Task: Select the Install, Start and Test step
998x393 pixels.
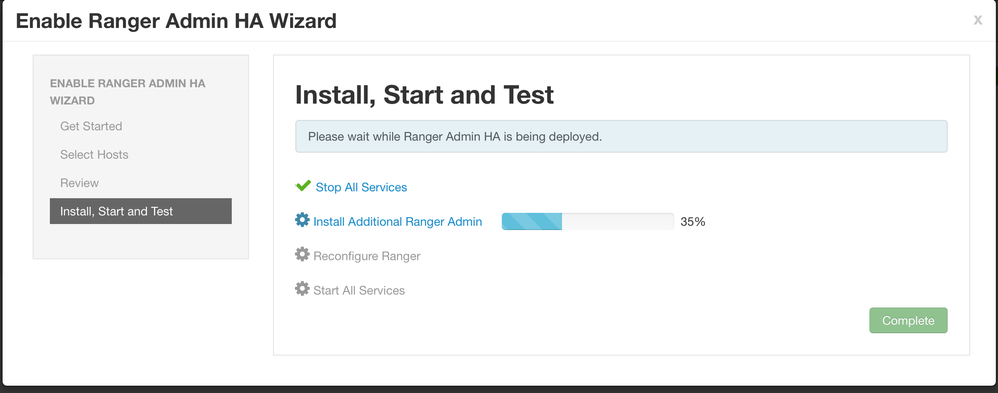Action: (141, 211)
